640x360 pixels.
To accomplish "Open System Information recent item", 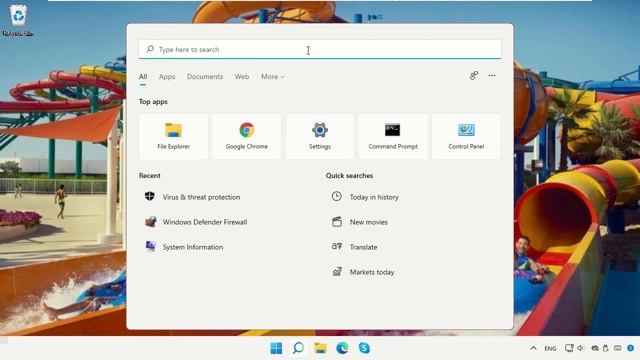I will (x=184, y=247).
